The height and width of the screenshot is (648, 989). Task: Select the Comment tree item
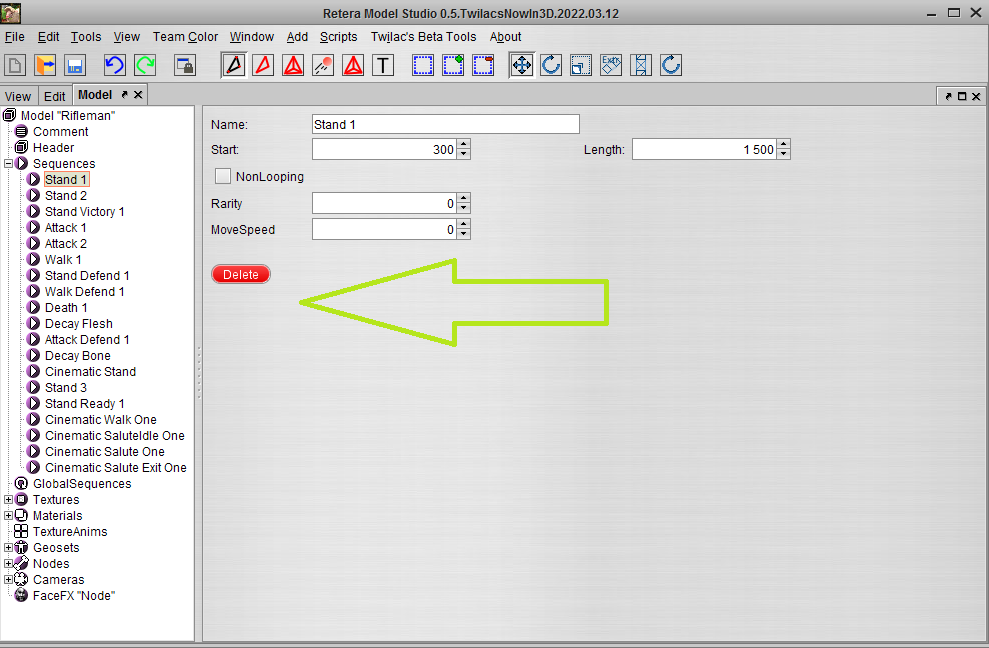pyautogui.click(x=61, y=131)
